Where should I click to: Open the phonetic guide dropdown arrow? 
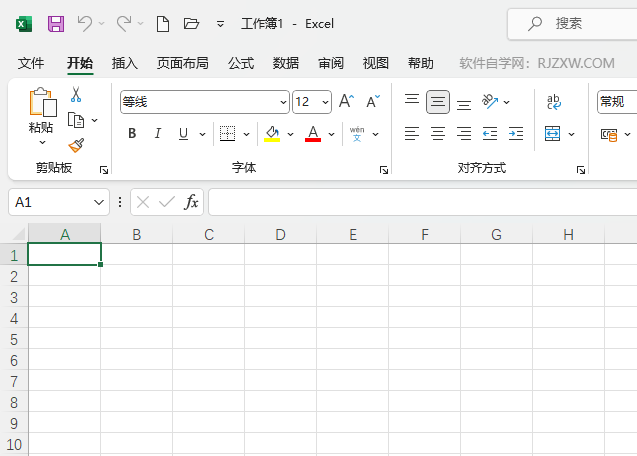click(375, 134)
